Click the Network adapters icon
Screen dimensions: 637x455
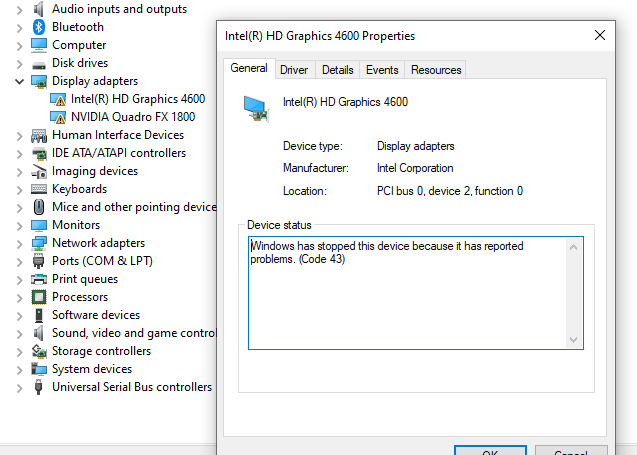39,243
